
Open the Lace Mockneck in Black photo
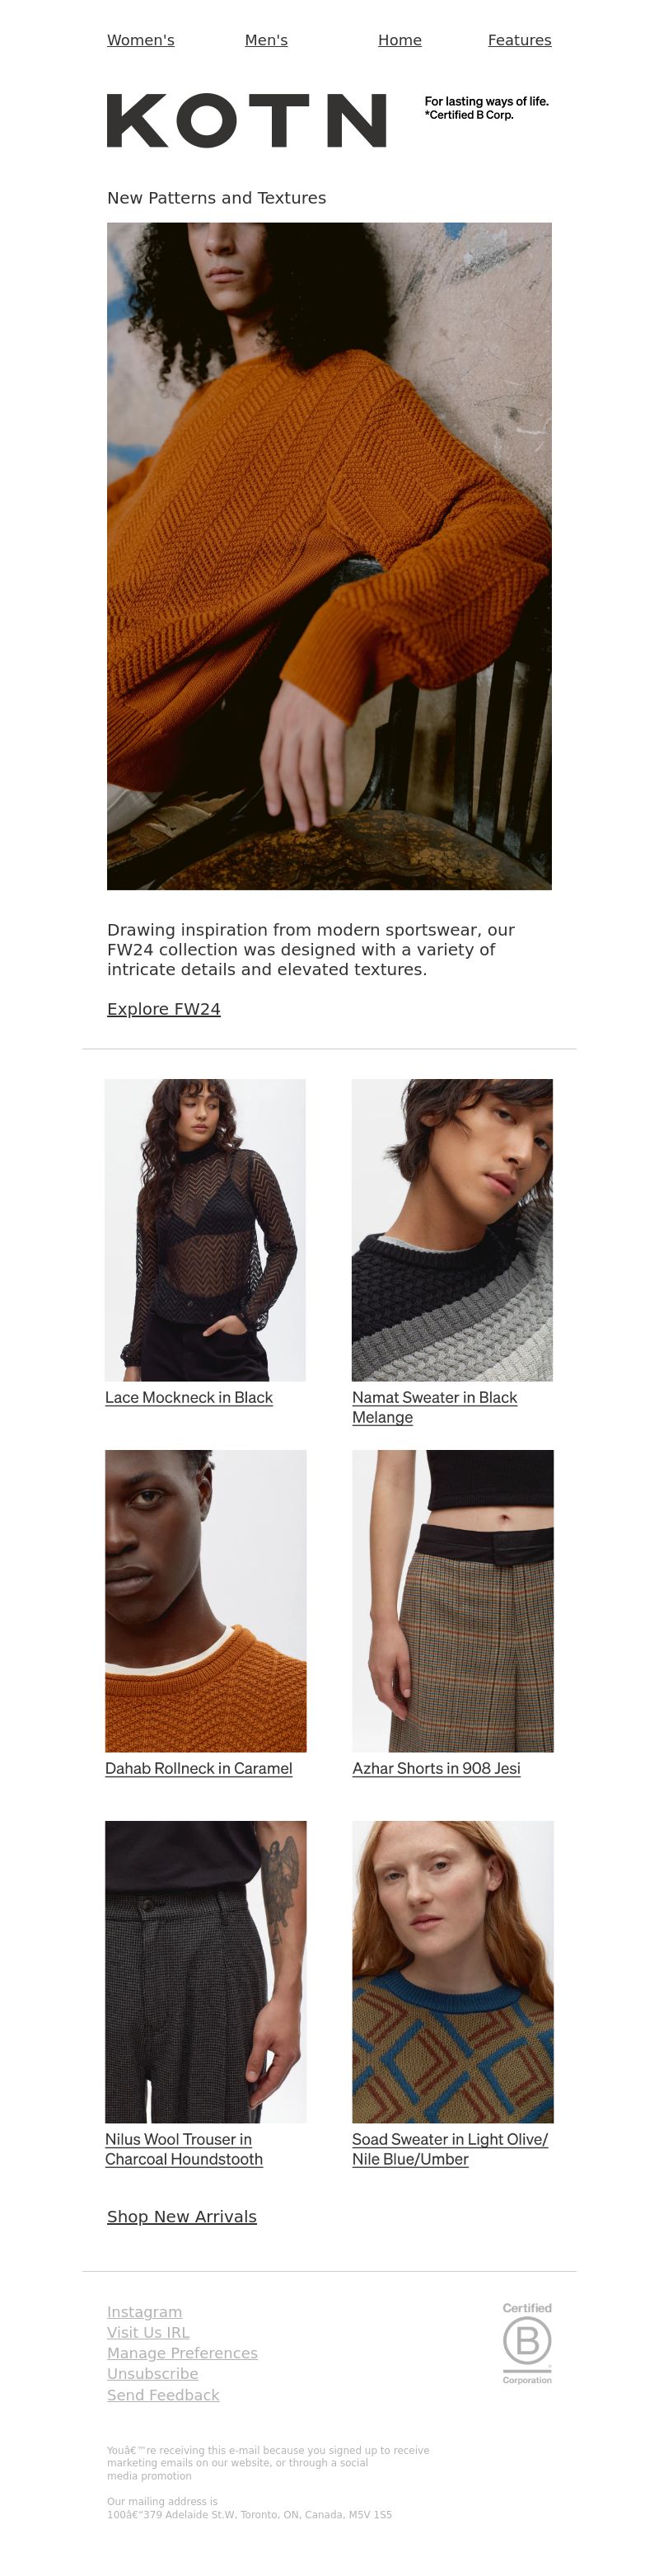click(x=205, y=1230)
